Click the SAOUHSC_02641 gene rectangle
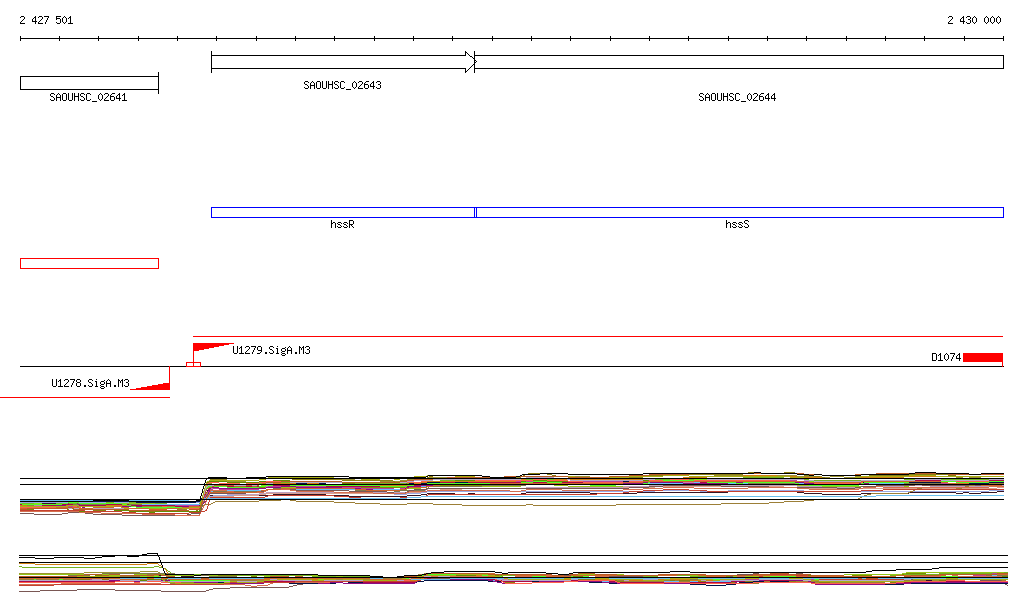This screenshot has height=611, width=1024. click(89, 82)
